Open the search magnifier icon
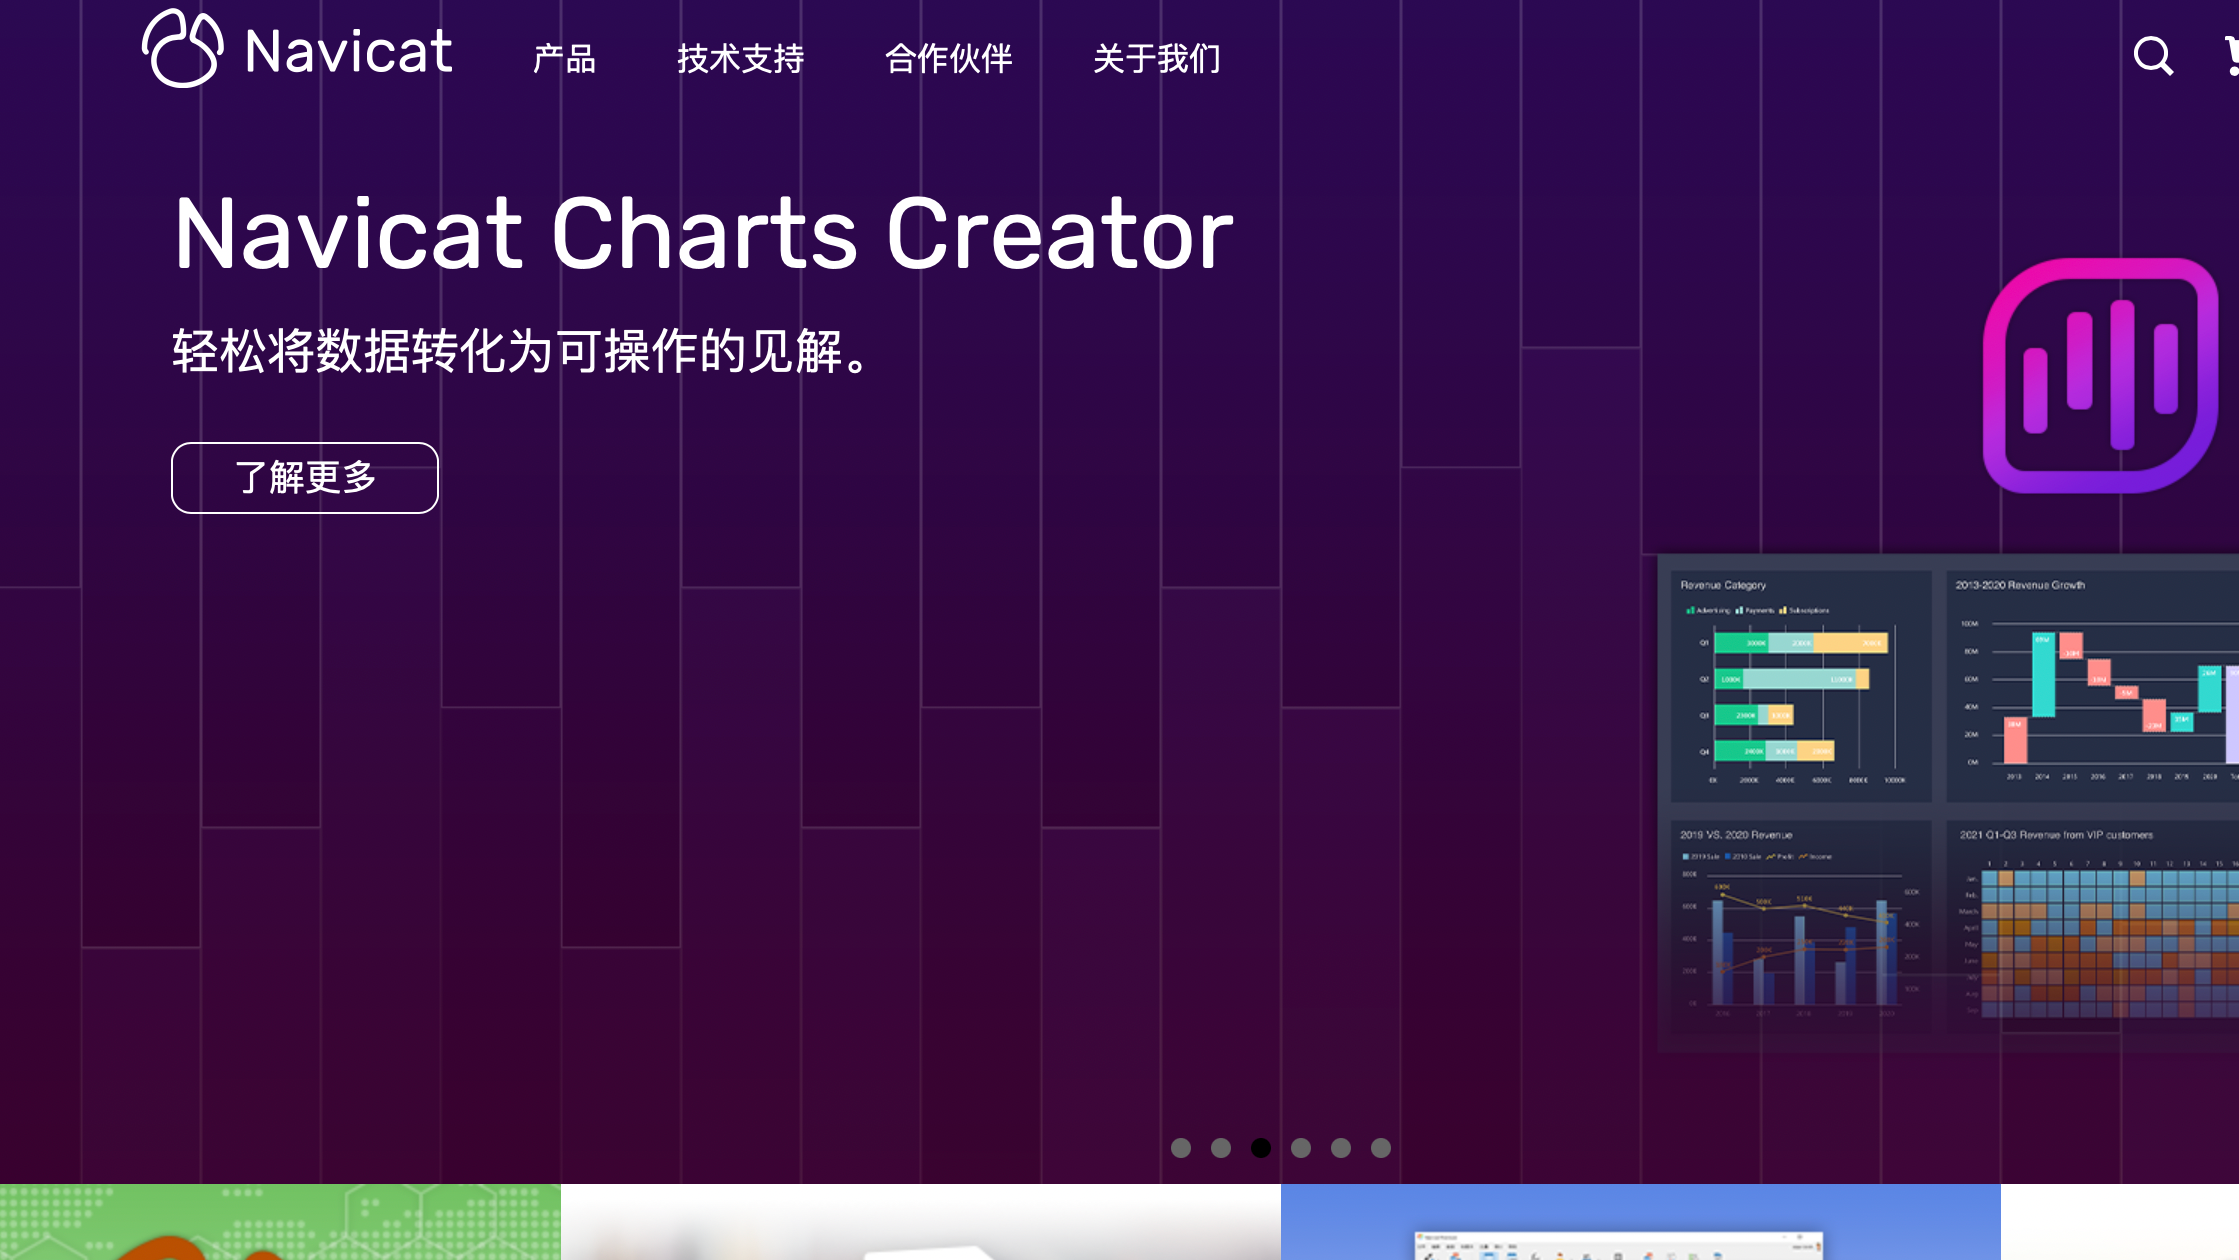This screenshot has width=2239, height=1260. tap(2153, 57)
